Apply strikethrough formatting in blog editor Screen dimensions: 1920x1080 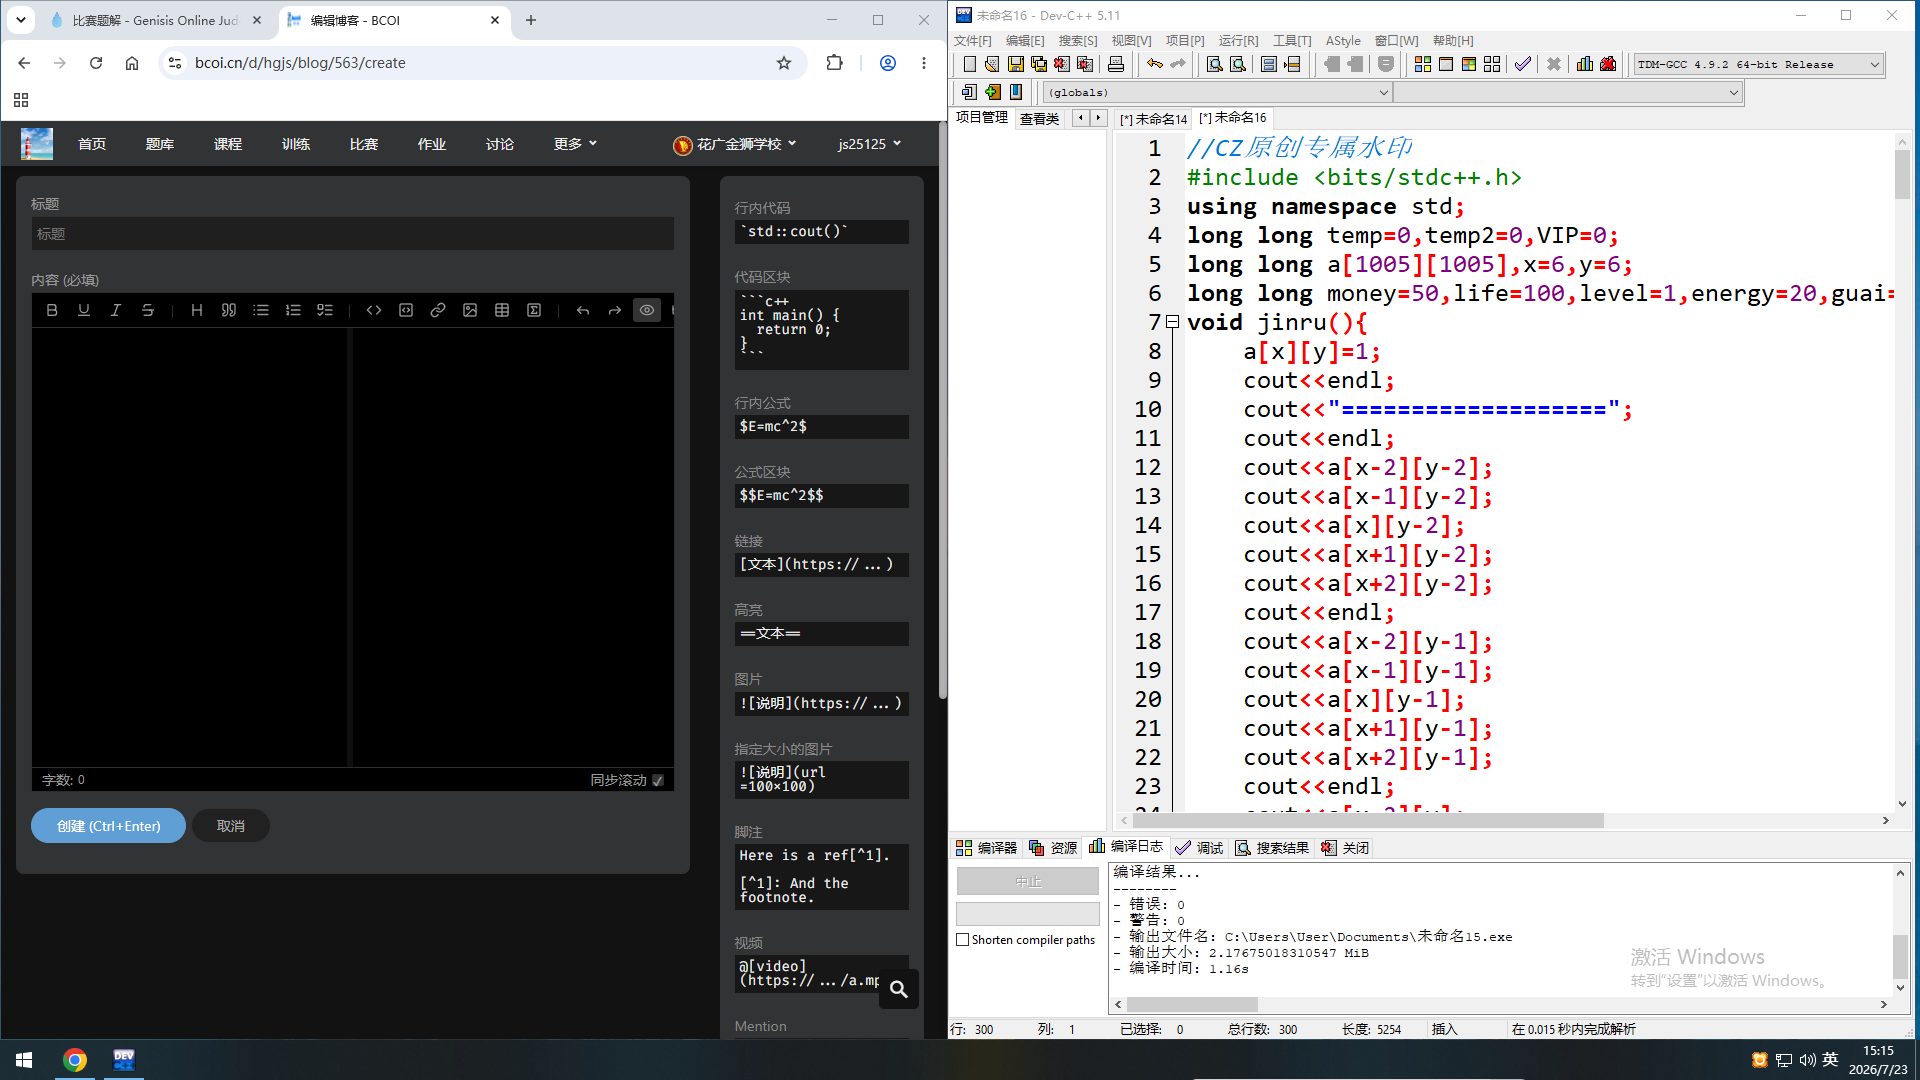click(x=148, y=310)
